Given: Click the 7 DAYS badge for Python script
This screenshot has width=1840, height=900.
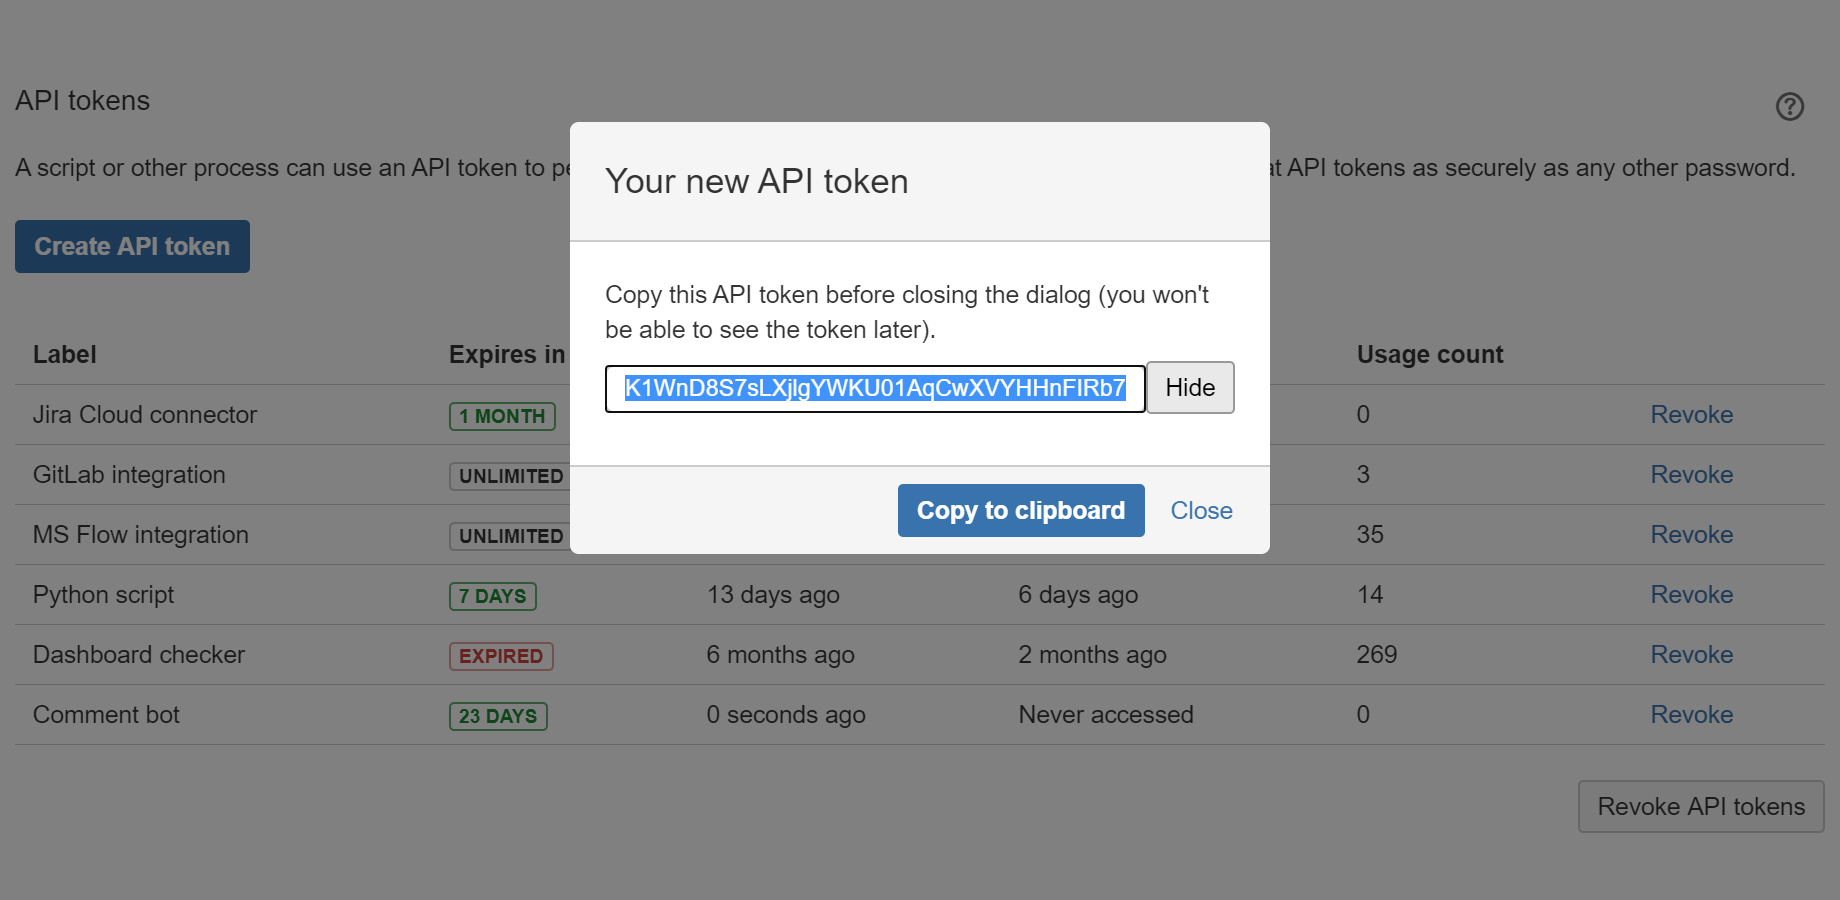Looking at the screenshot, I should [493, 595].
